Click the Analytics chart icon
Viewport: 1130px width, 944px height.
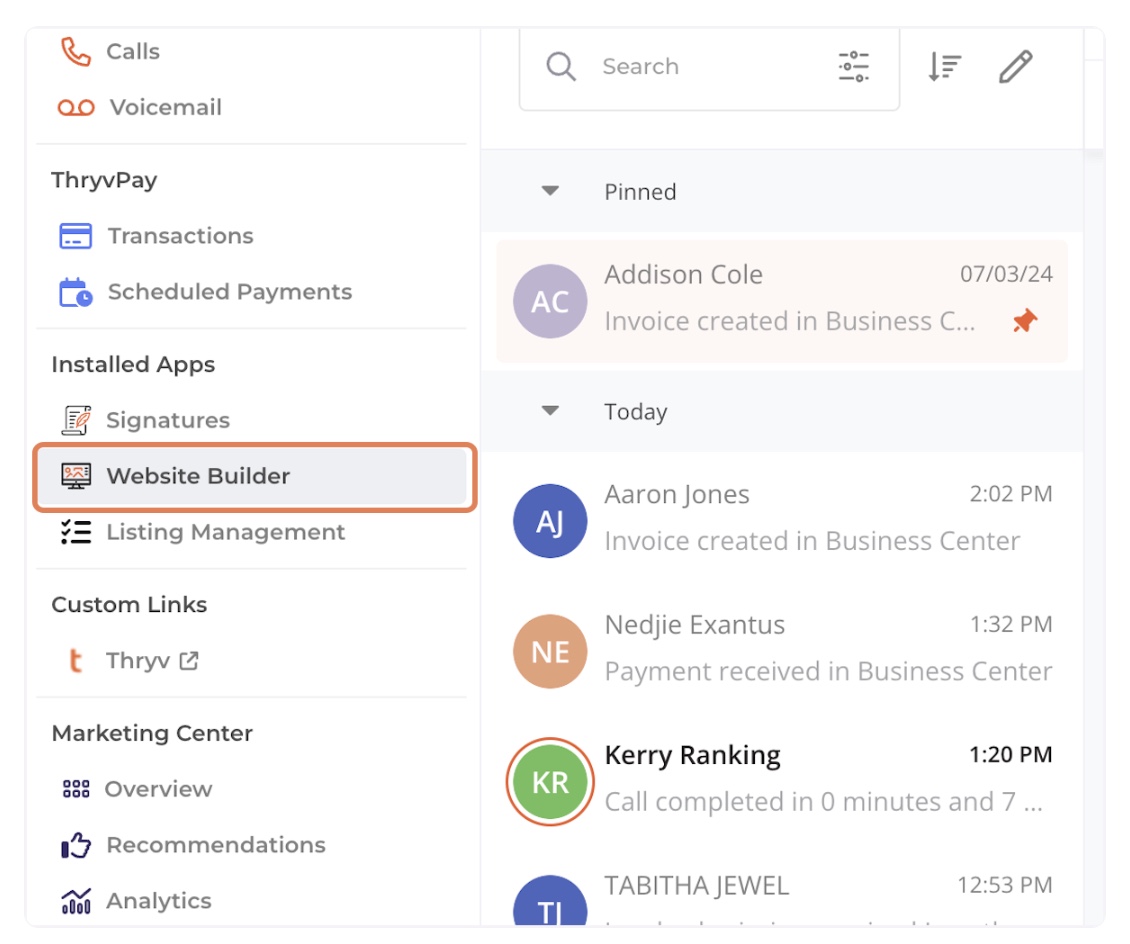(x=76, y=900)
